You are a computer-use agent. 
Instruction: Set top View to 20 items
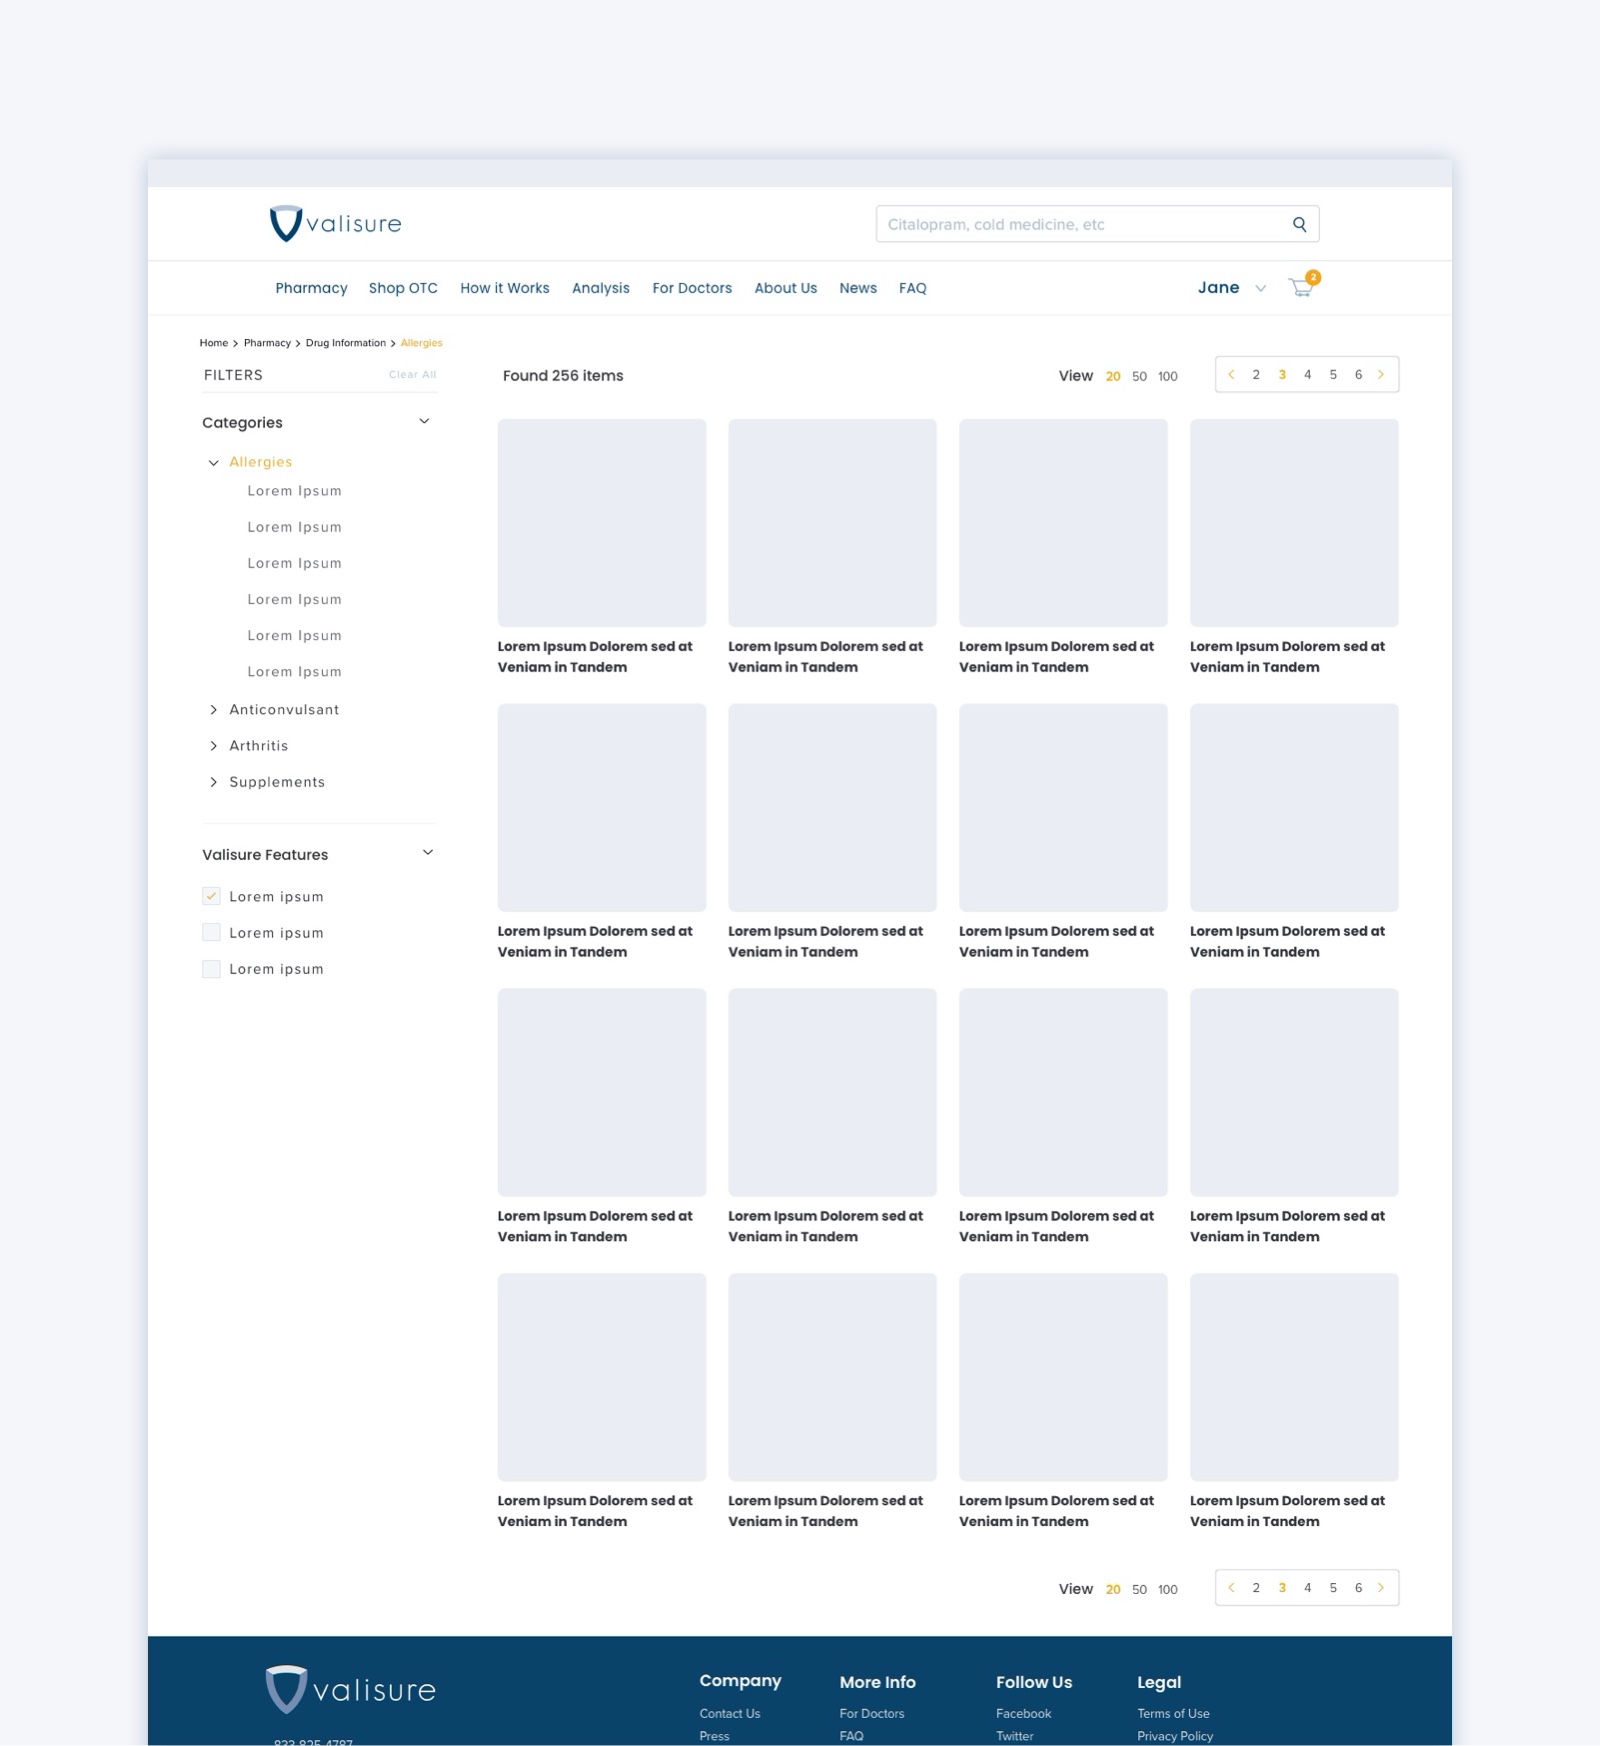click(x=1113, y=377)
